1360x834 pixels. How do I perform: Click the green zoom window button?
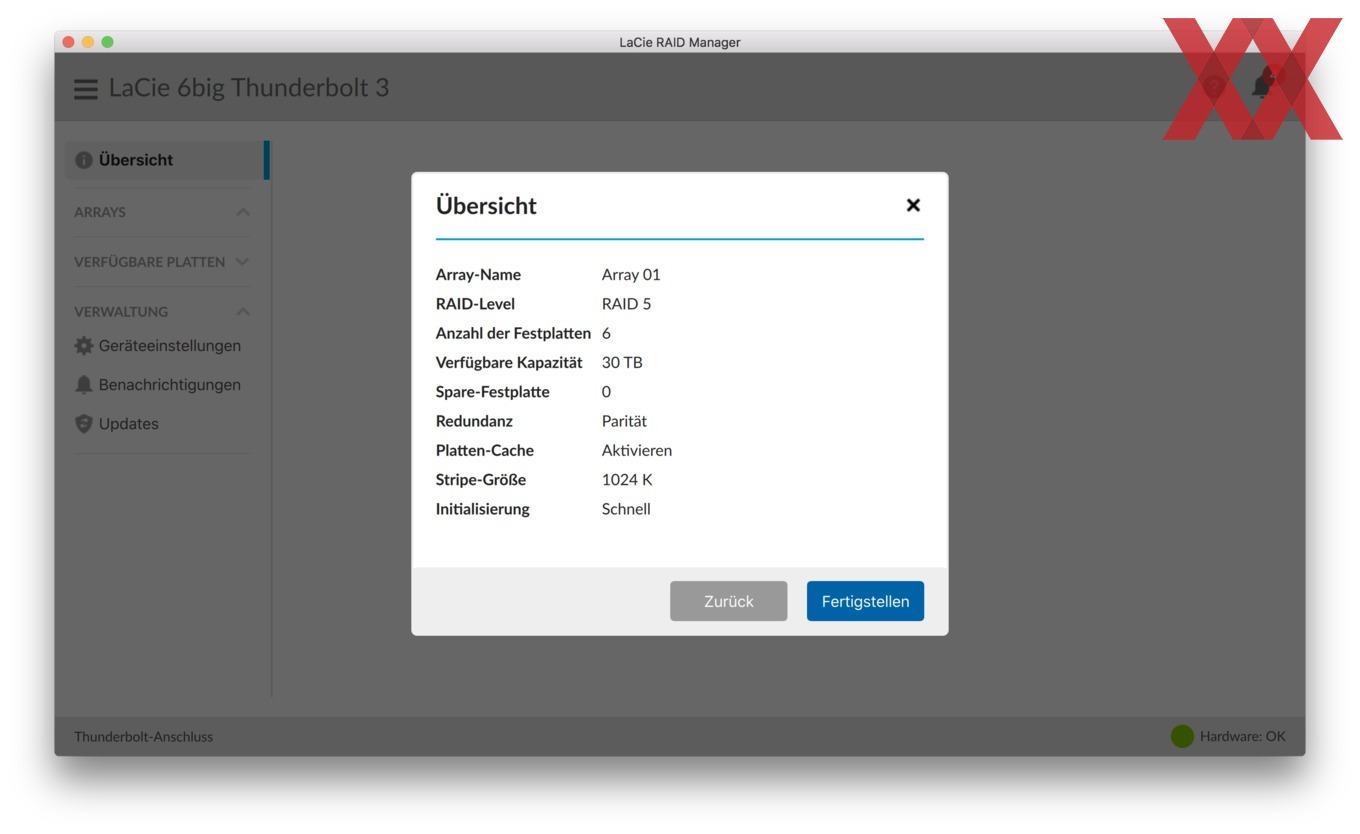[x=108, y=42]
